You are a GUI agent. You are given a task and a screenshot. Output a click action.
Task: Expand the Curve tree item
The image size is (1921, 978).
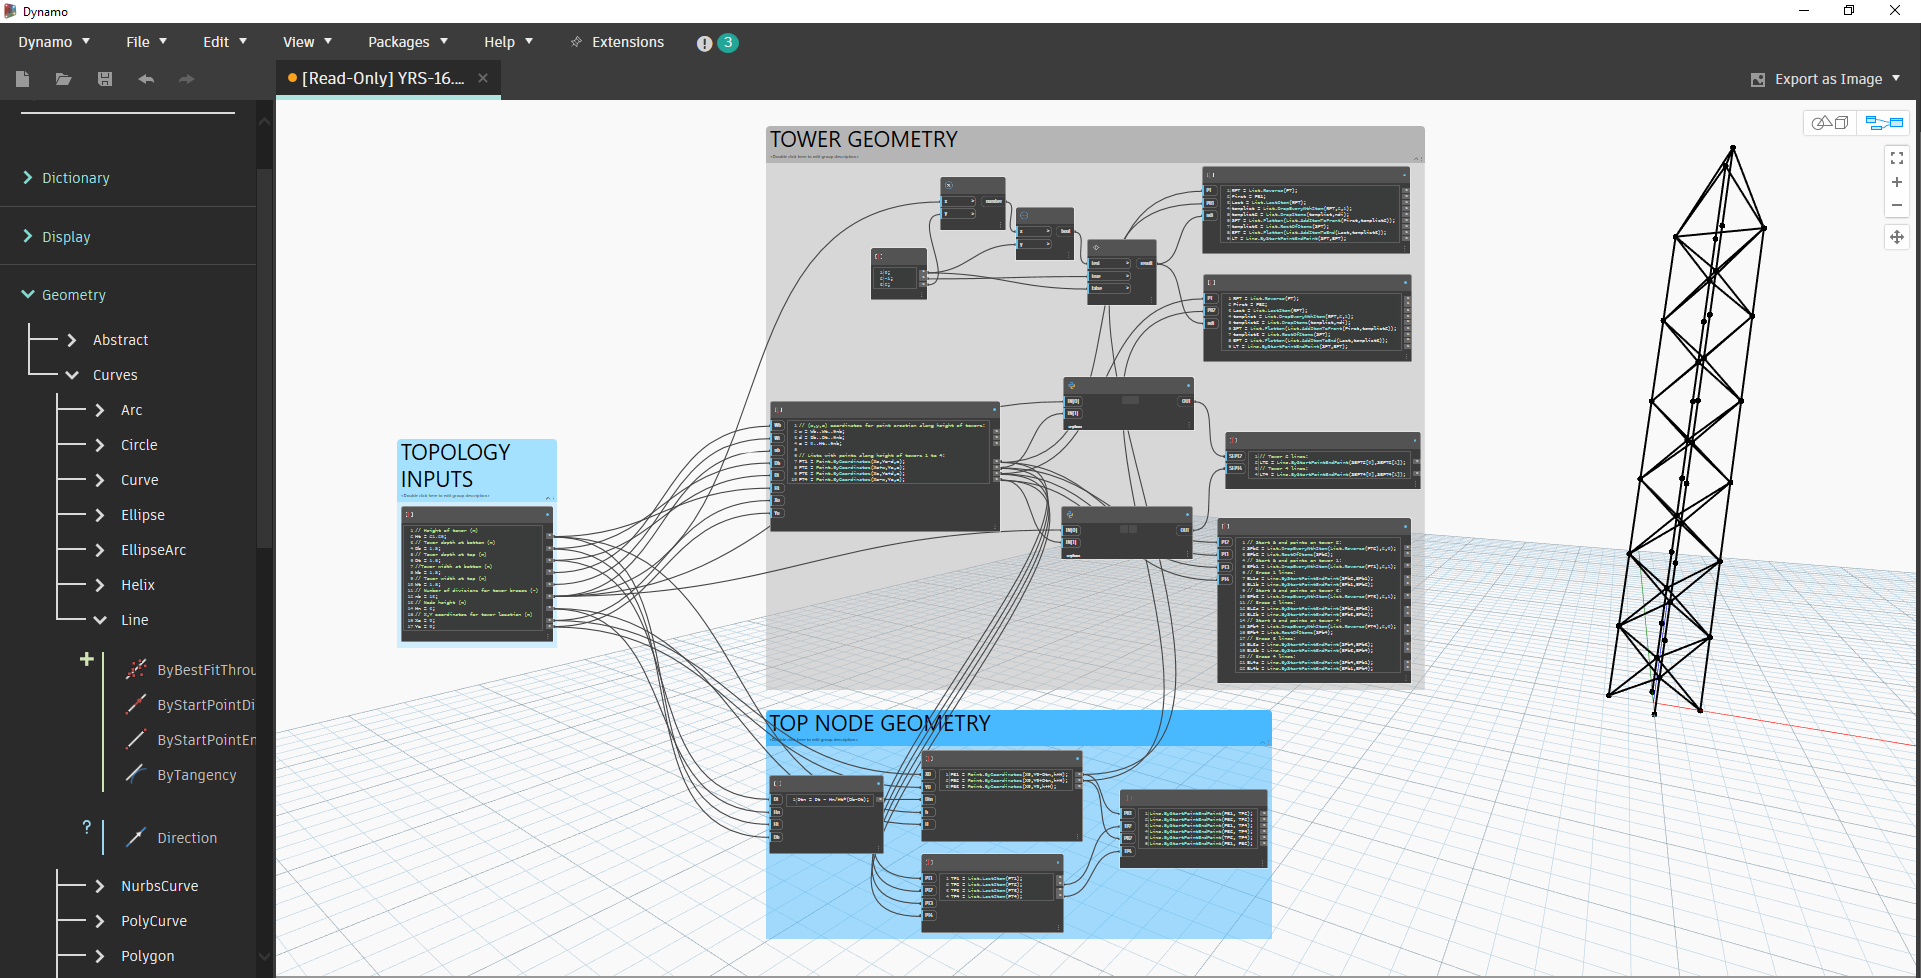point(100,480)
